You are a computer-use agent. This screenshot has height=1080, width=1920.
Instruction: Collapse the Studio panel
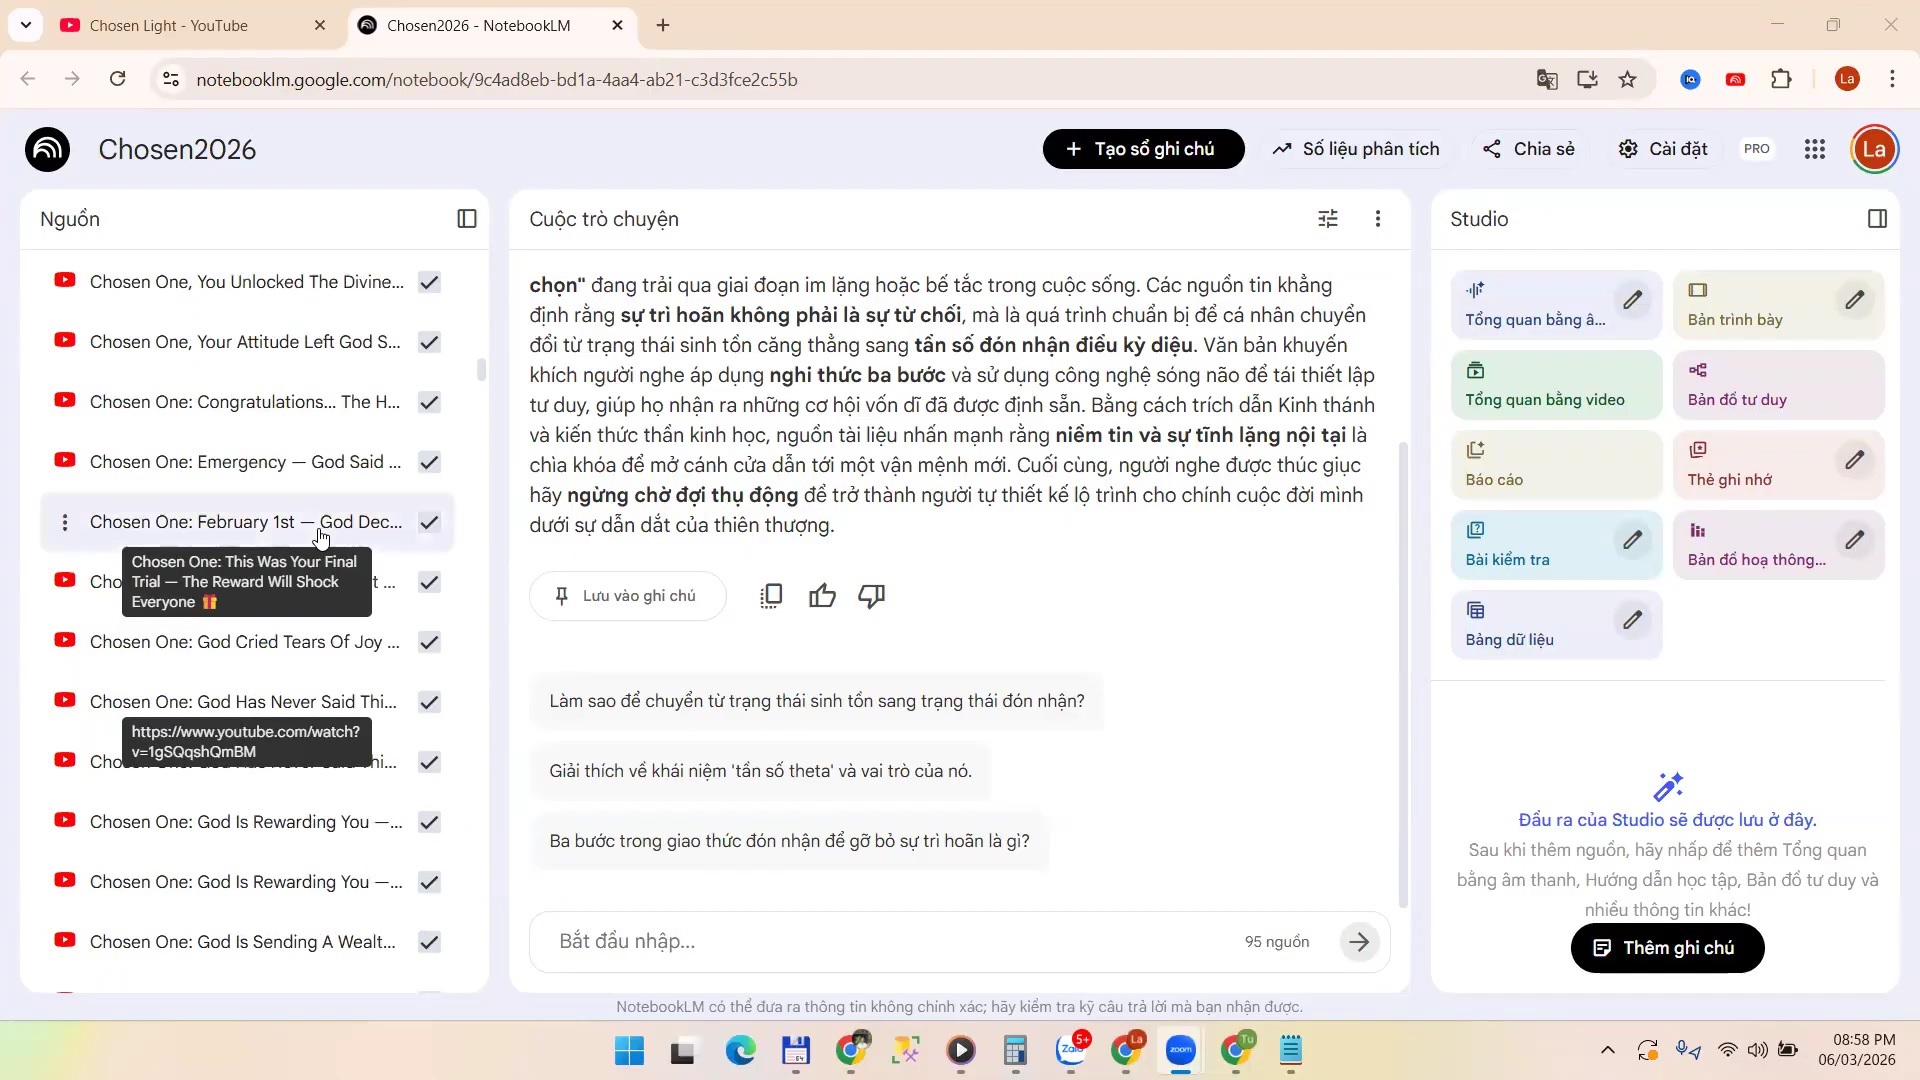pos(1877,219)
